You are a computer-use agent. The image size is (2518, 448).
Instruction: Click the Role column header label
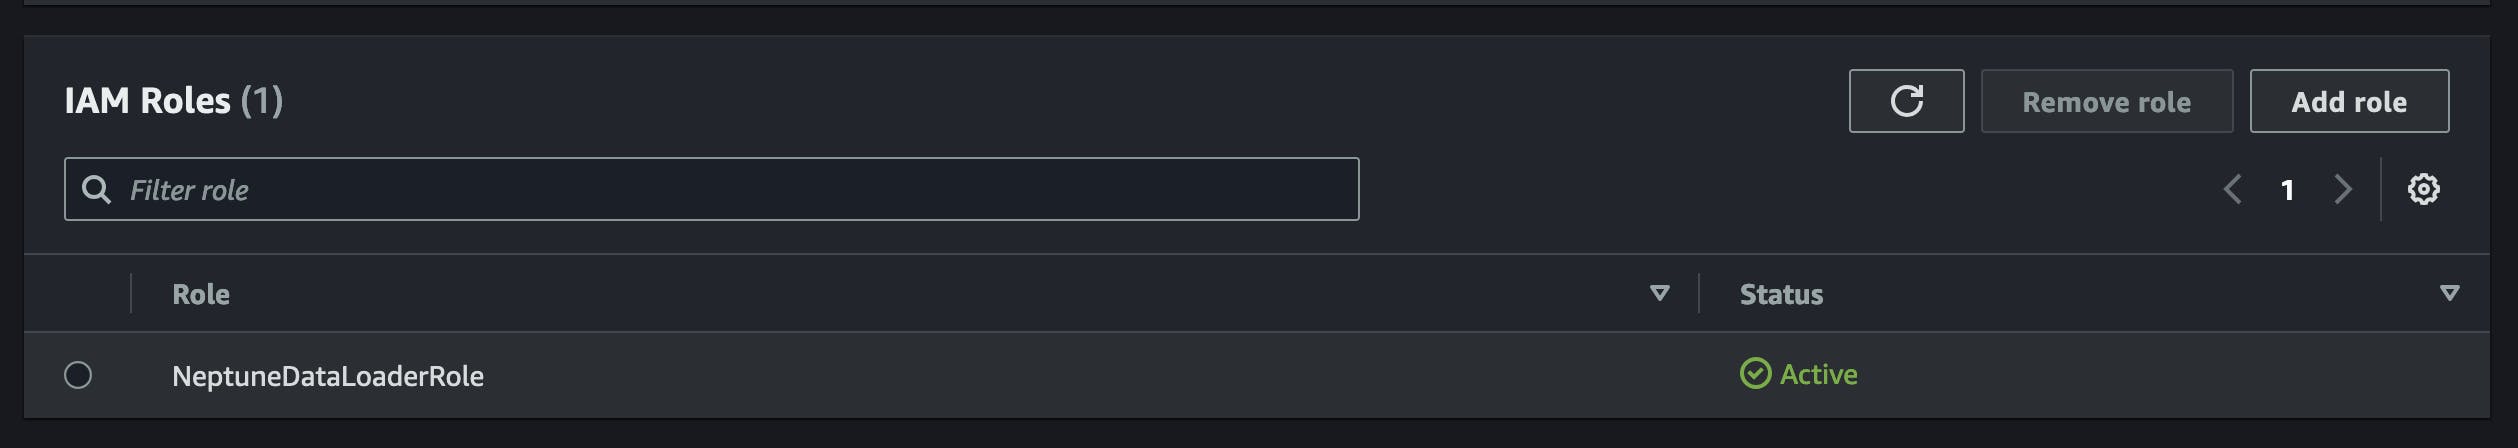tap(201, 294)
